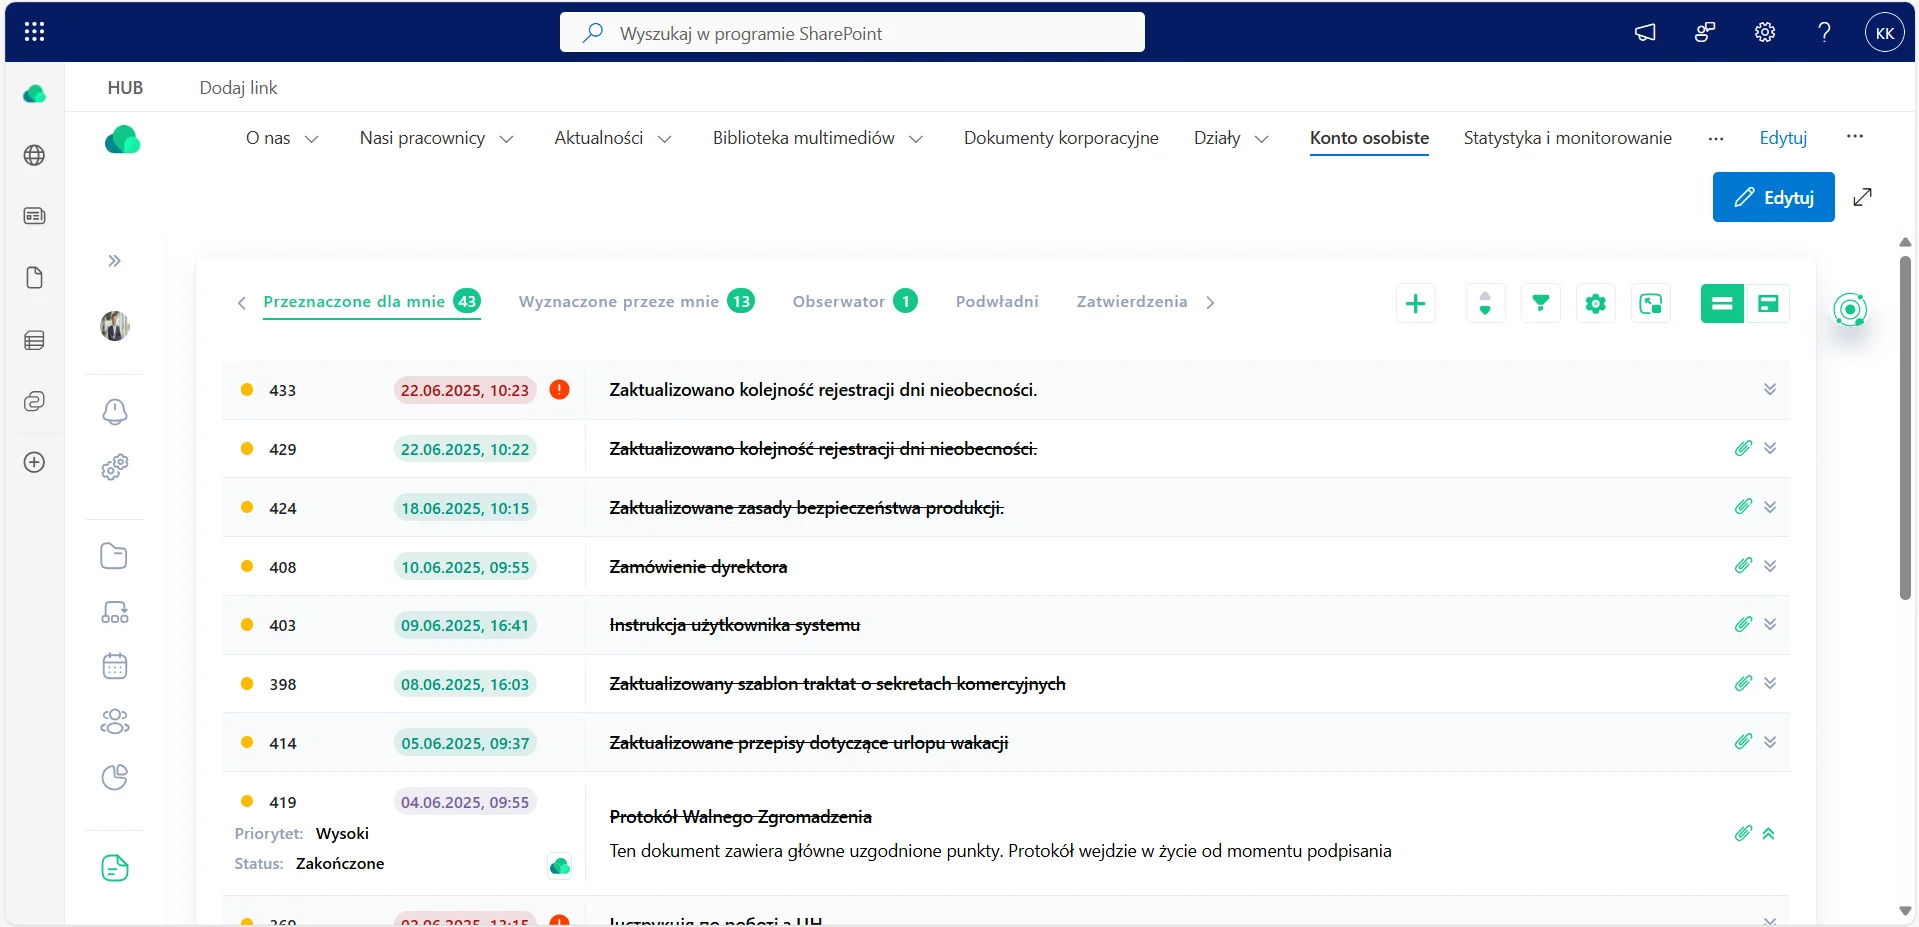
Task: Open the people group icon in sidebar
Action: [x=115, y=722]
